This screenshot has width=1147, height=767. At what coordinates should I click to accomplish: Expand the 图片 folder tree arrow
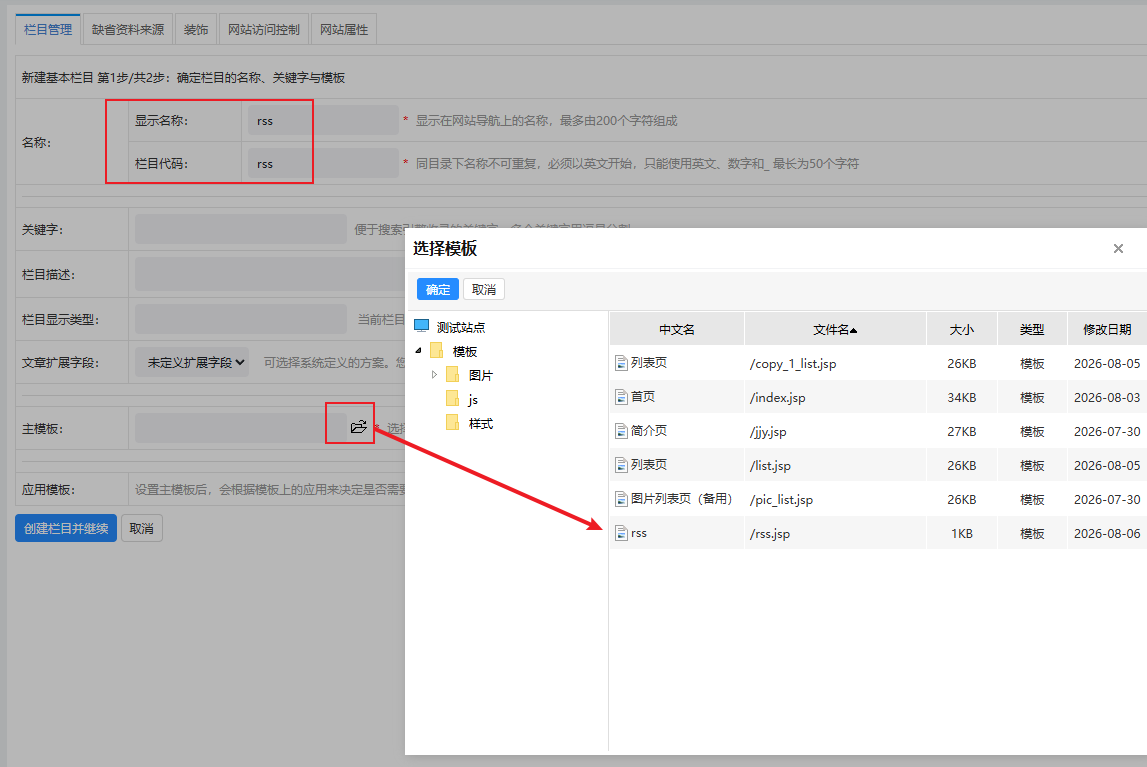tap(435, 374)
